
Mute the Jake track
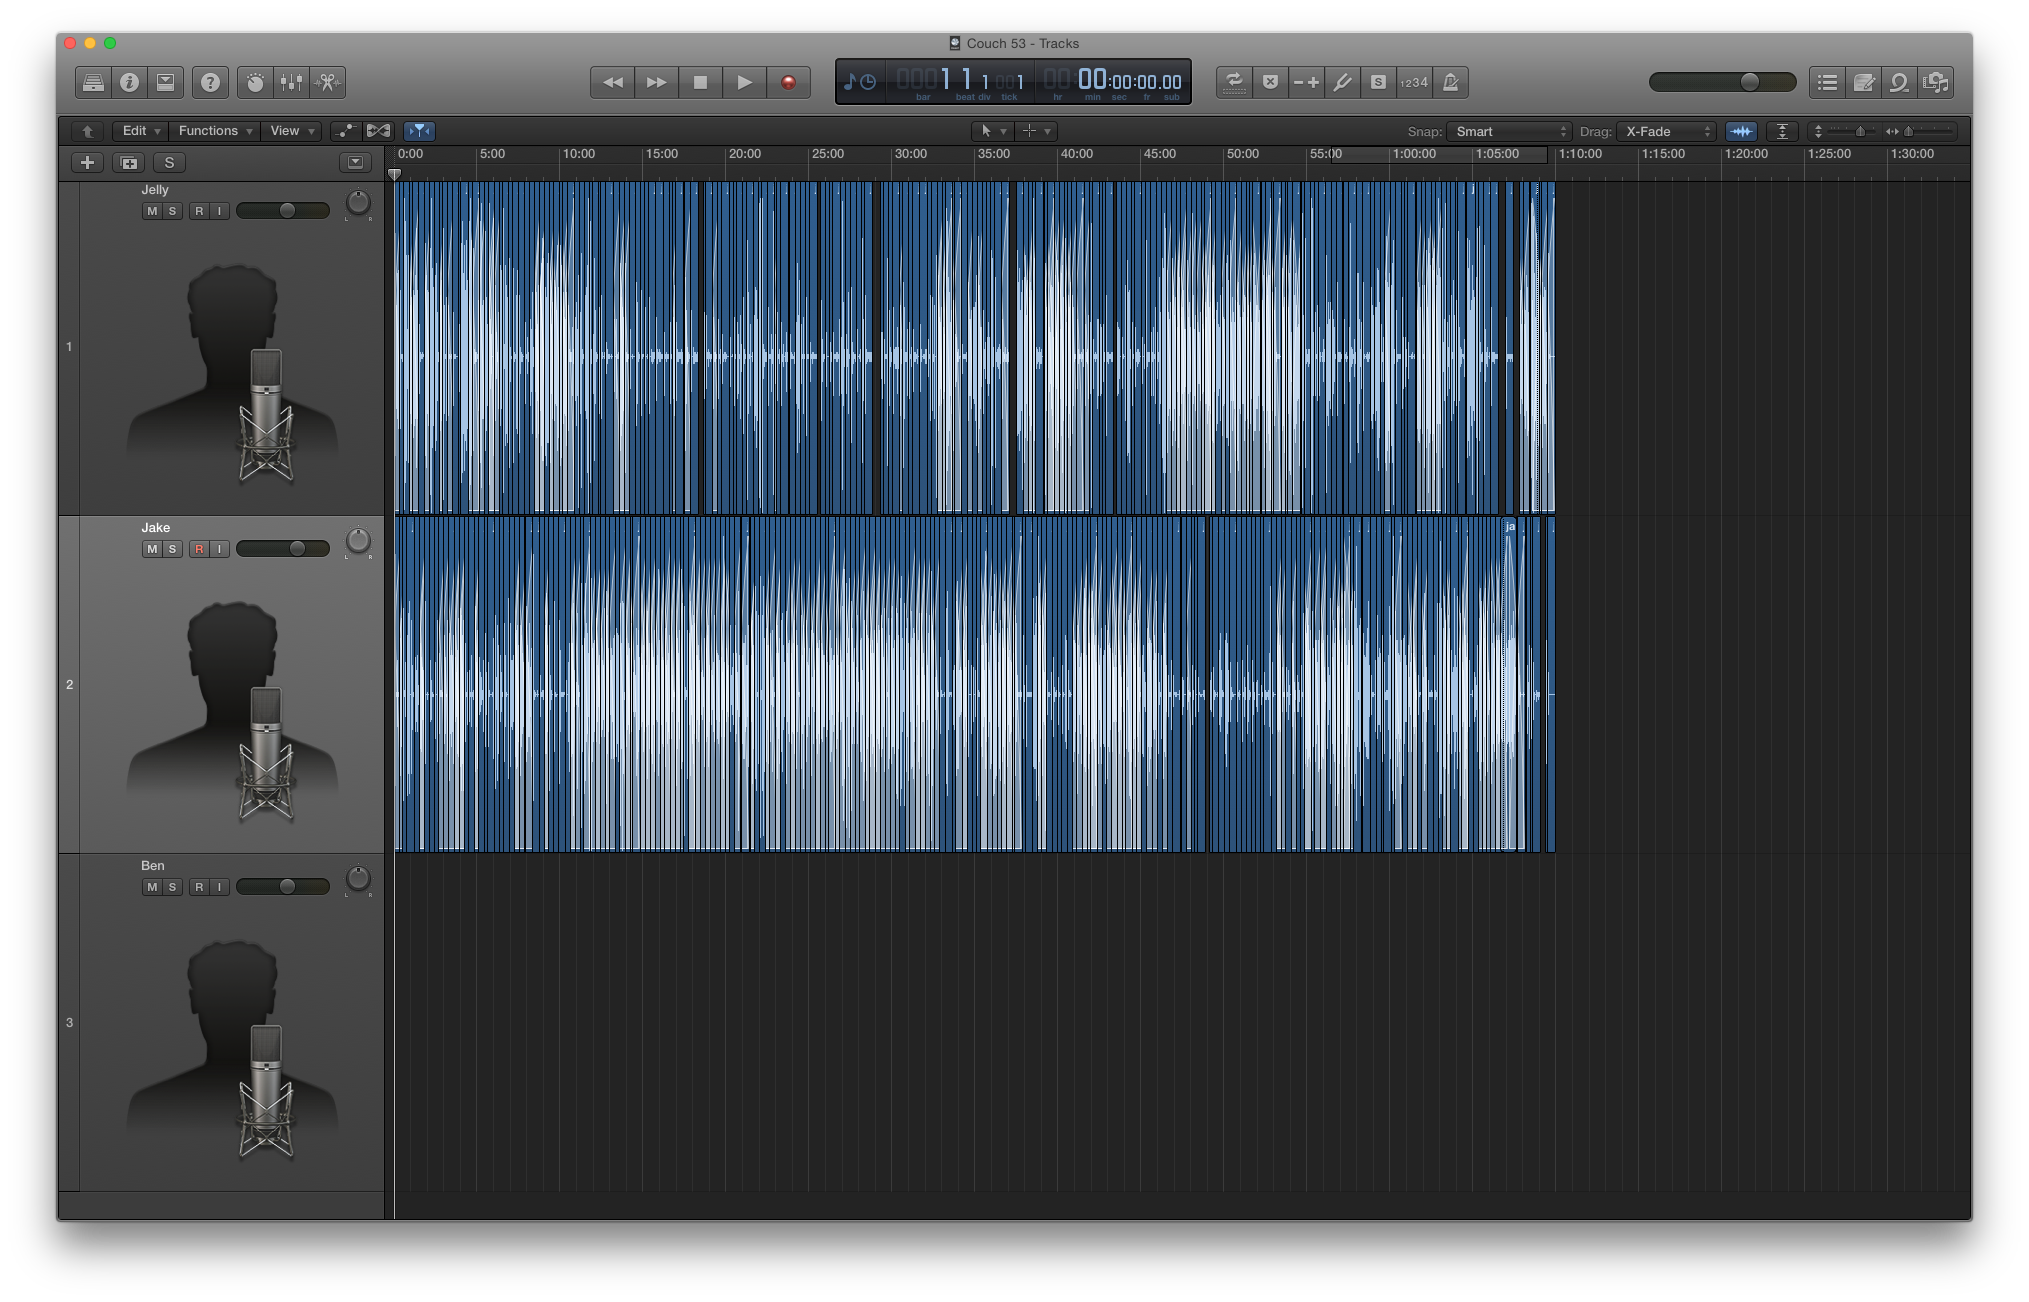click(152, 549)
